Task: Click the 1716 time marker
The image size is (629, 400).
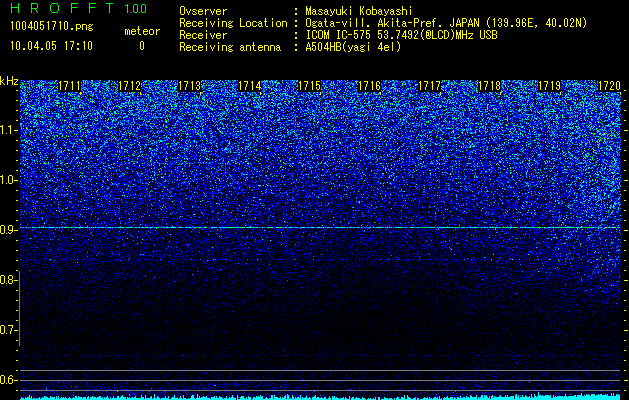Action: coord(369,86)
